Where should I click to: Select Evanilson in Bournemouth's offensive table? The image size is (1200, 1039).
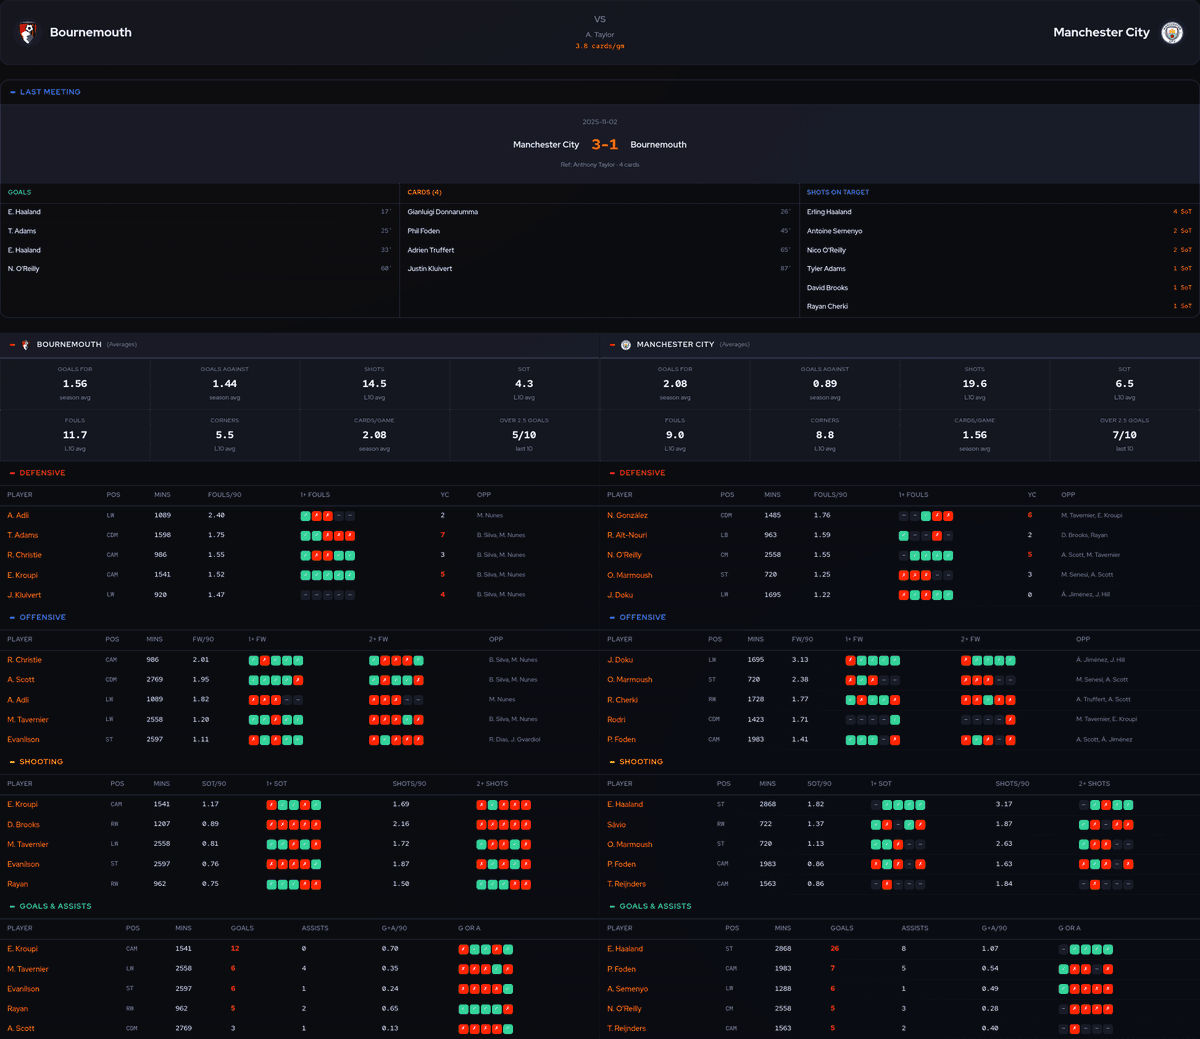(x=23, y=740)
